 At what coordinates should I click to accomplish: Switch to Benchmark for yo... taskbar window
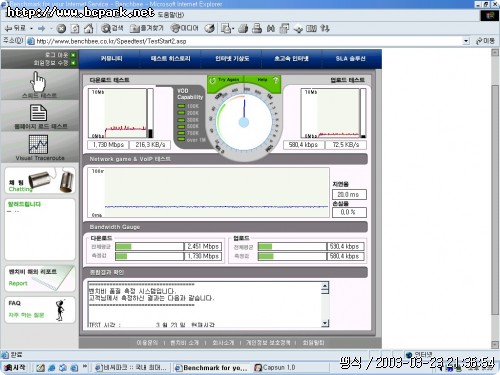click(x=212, y=368)
